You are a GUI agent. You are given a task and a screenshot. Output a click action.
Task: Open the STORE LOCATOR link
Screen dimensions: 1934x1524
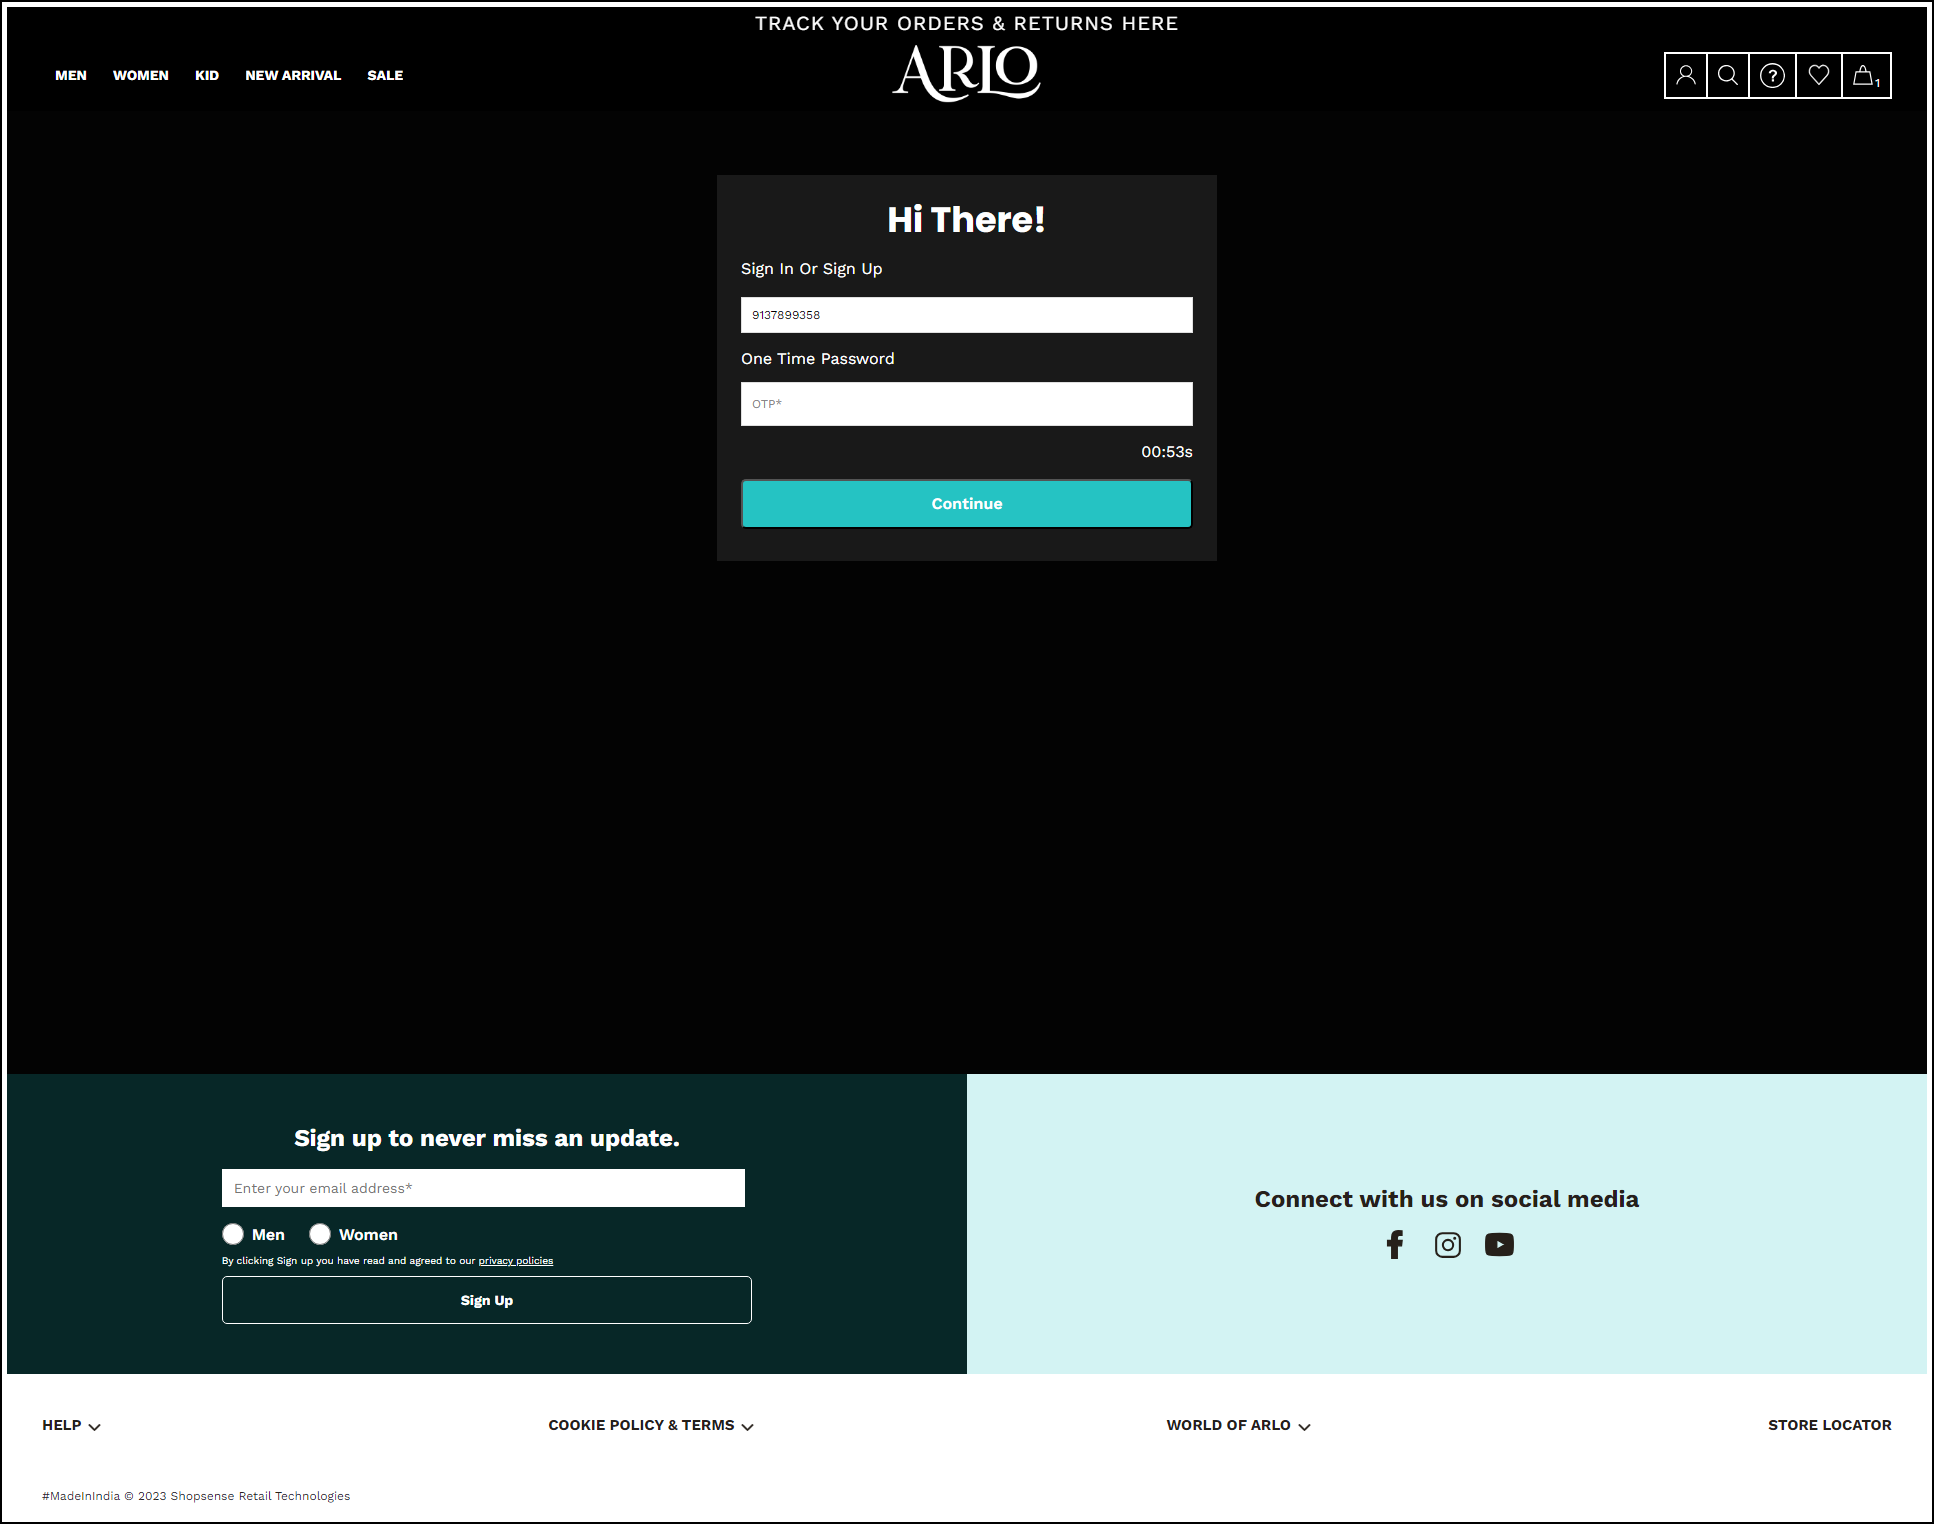[1829, 1425]
